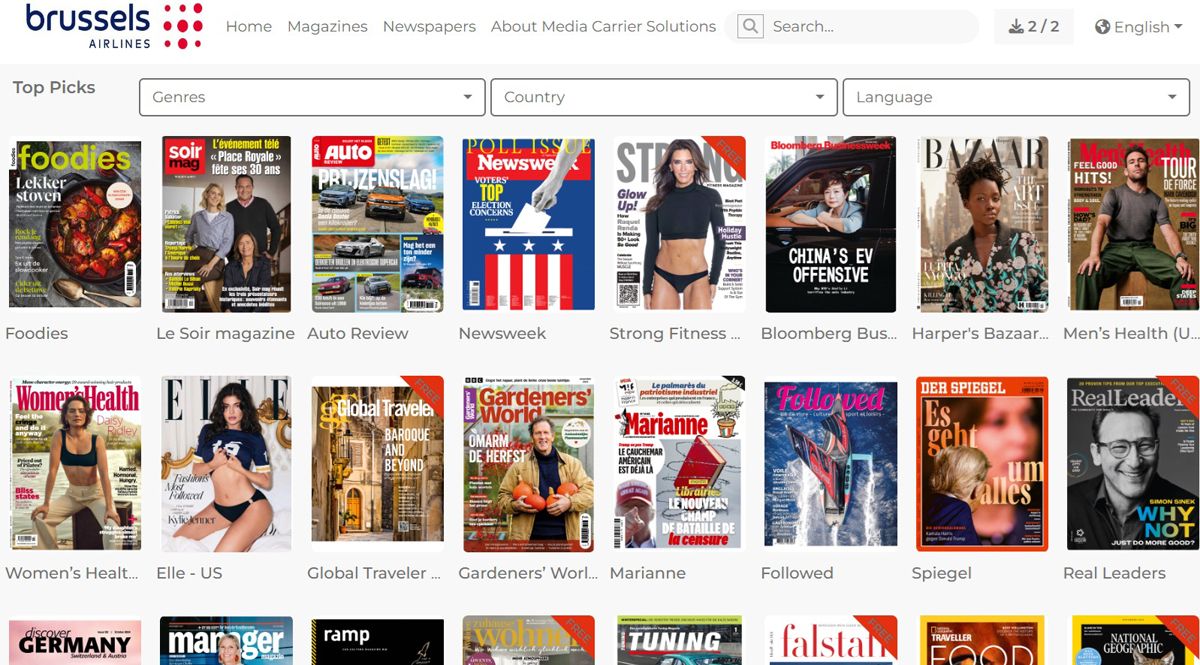Click the search magnifier icon
This screenshot has height=665, width=1200.
tap(750, 27)
